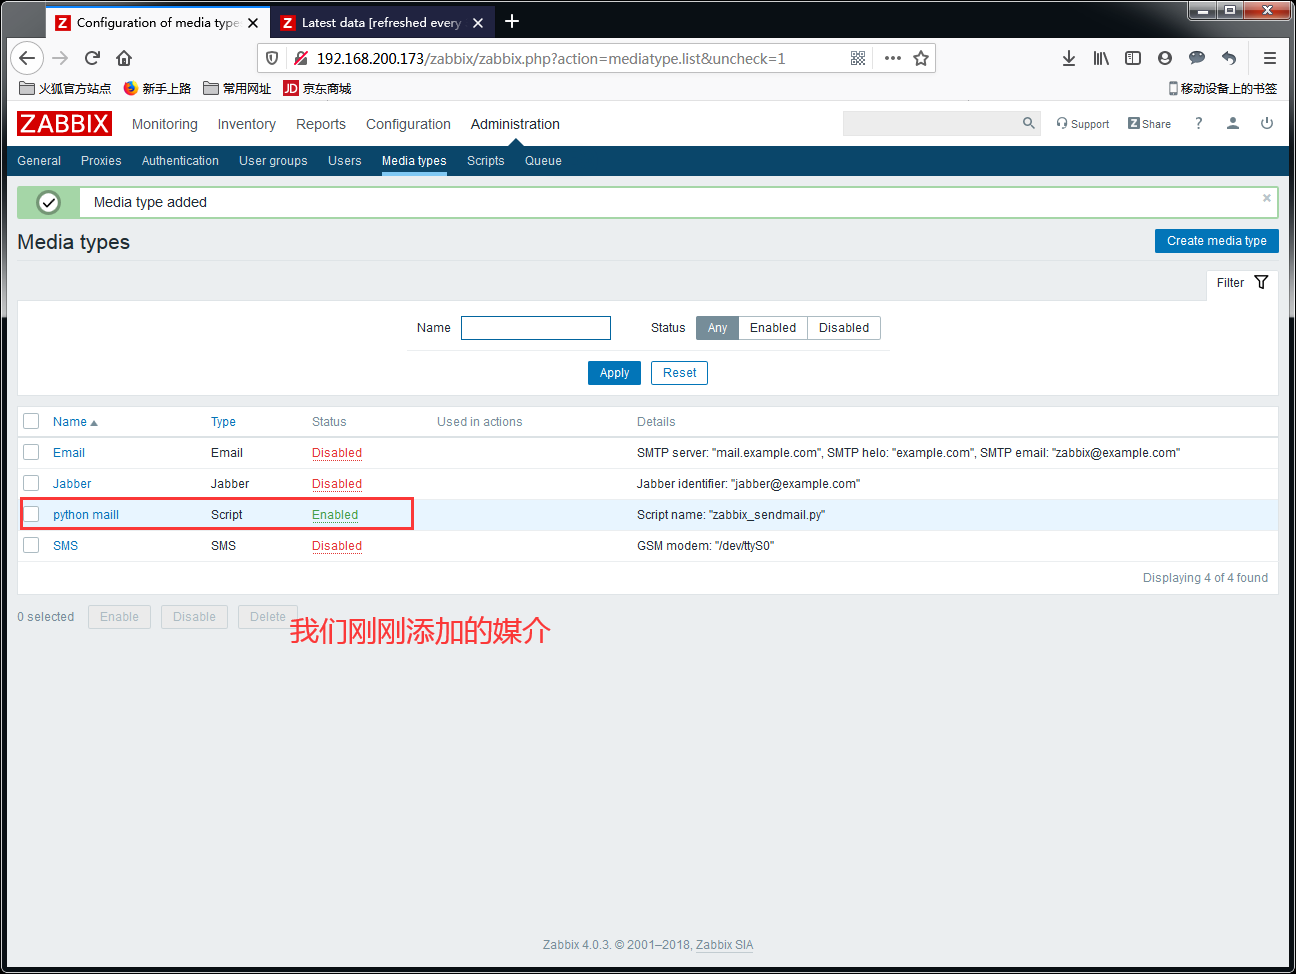This screenshot has width=1296, height=974.
Task: Open the downloads arrow icon
Action: pyautogui.click(x=1069, y=58)
